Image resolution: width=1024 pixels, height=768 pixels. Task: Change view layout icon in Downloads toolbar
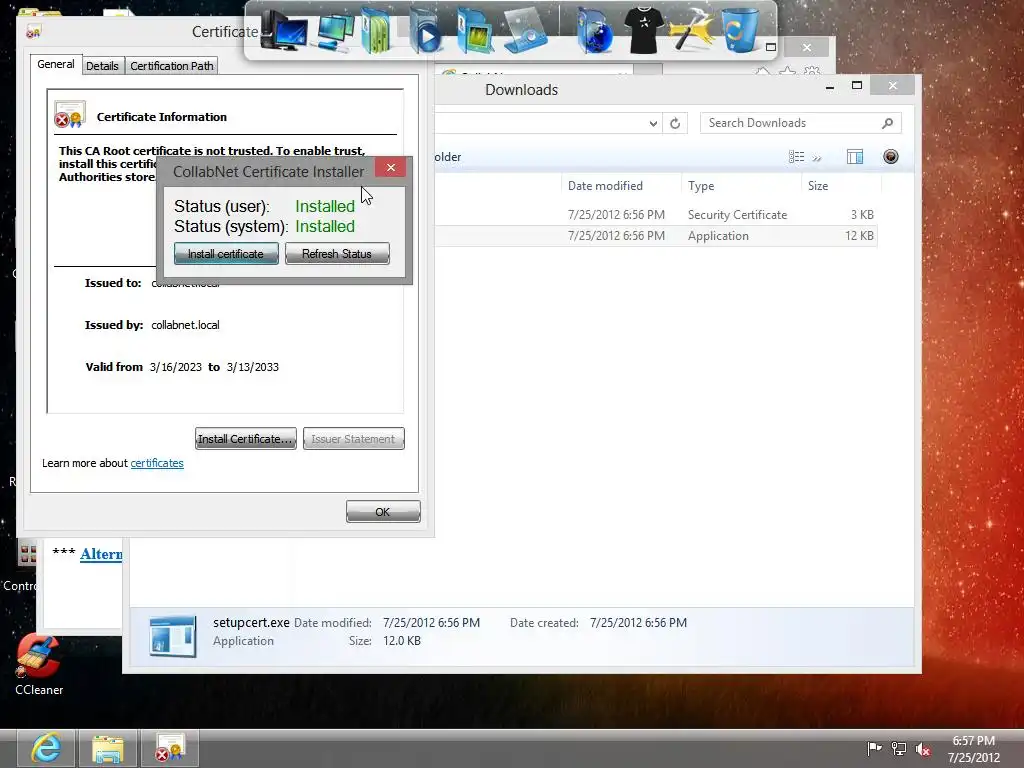[x=796, y=157]
